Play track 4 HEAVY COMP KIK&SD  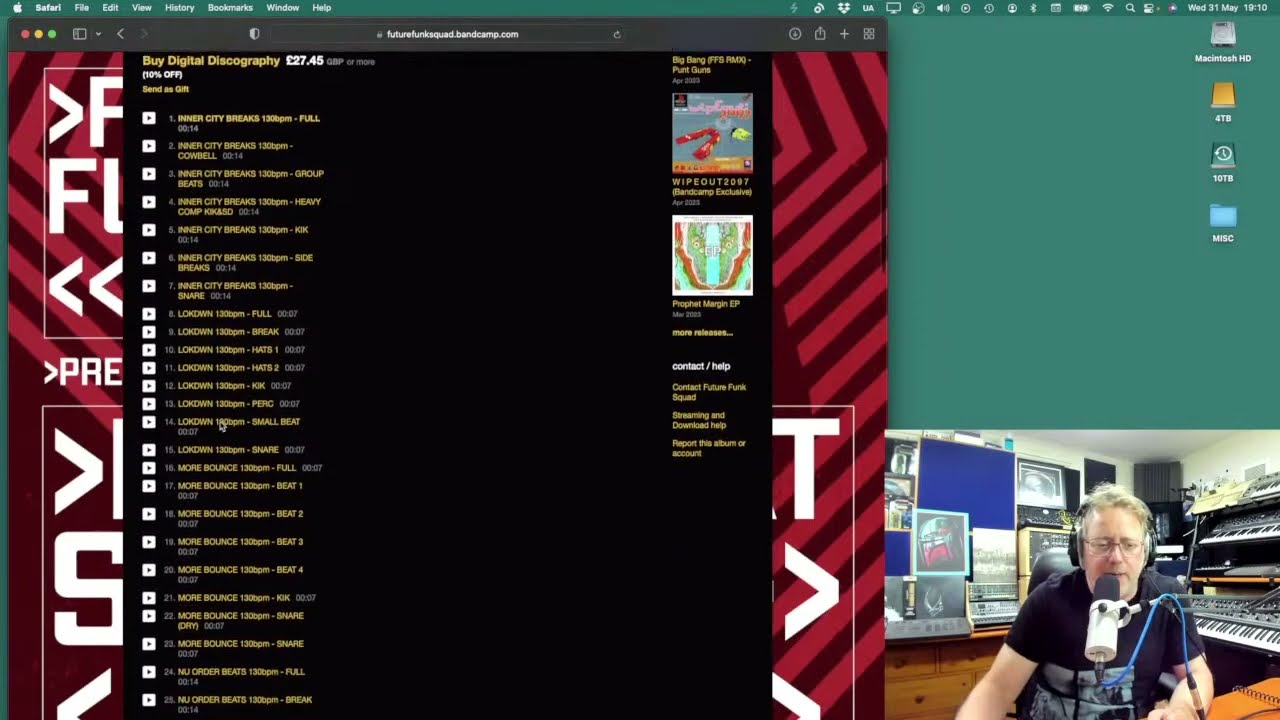(x=149, y=202)
